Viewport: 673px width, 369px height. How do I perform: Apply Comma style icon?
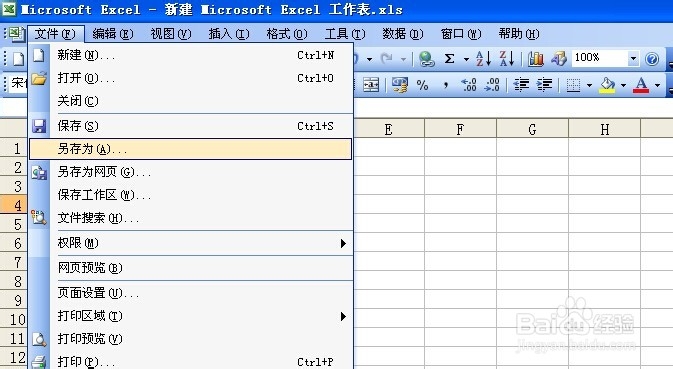(x=446, y=85)
